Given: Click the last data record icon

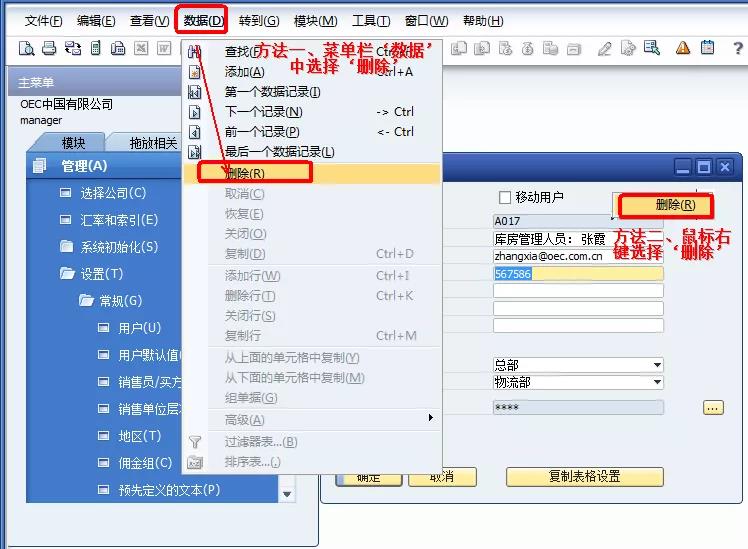Looking at the screenshot, I should 195,152.
